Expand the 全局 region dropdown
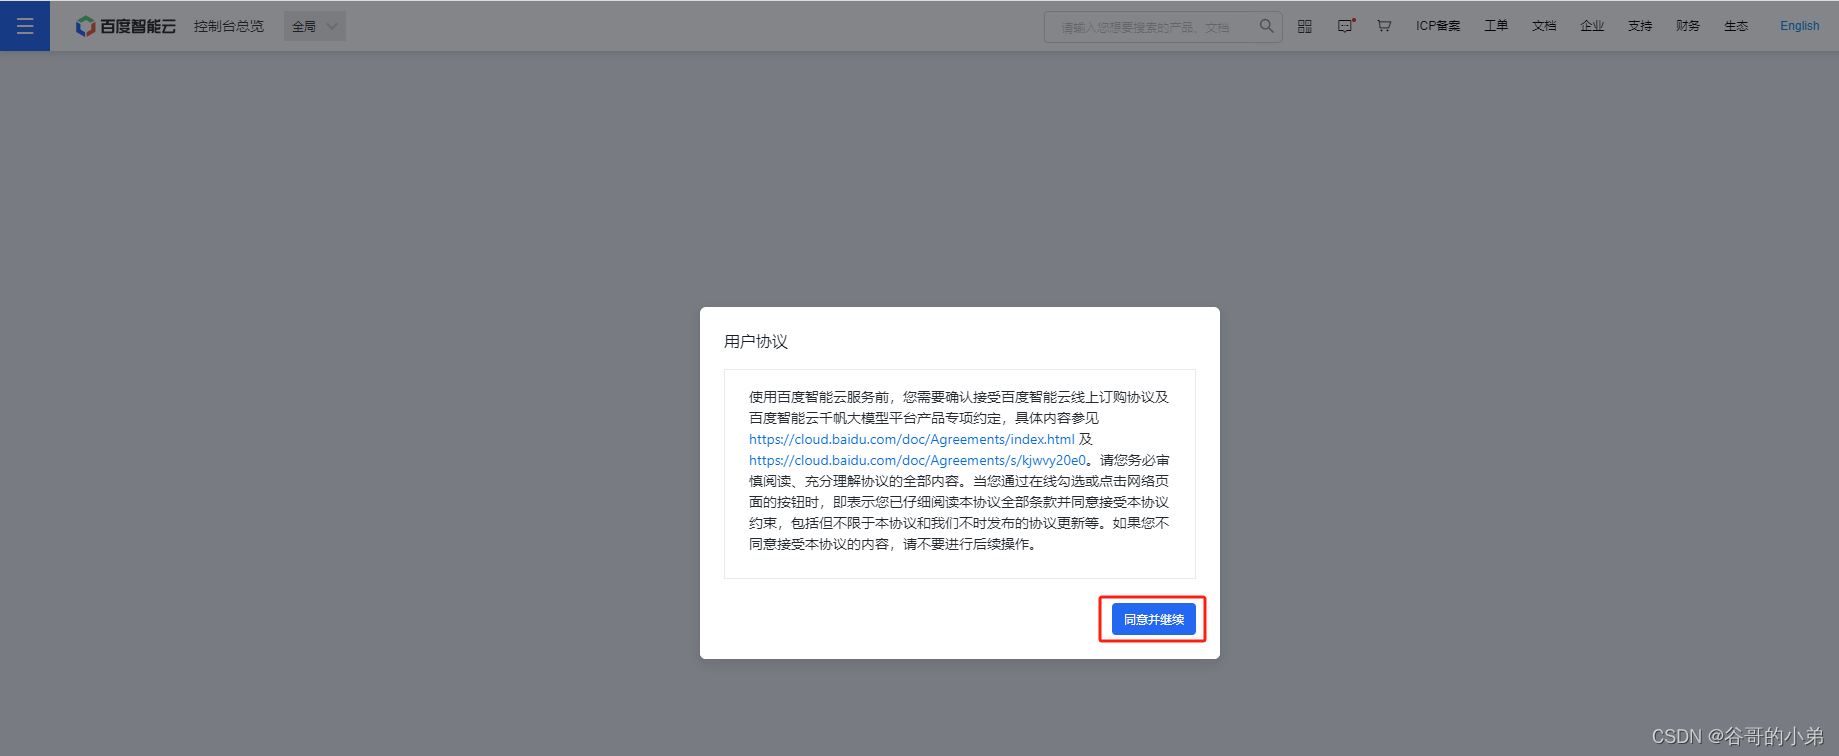 tap(314, 26)
